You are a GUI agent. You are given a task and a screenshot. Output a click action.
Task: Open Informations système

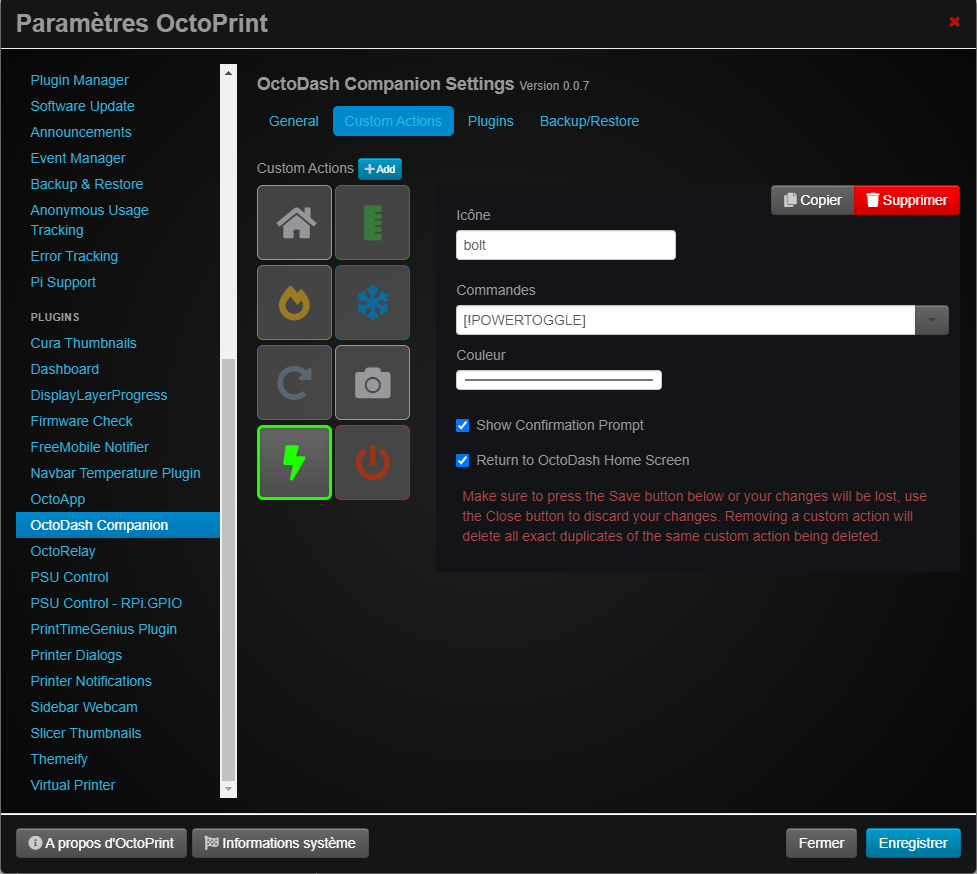click(x=280, y=843)
